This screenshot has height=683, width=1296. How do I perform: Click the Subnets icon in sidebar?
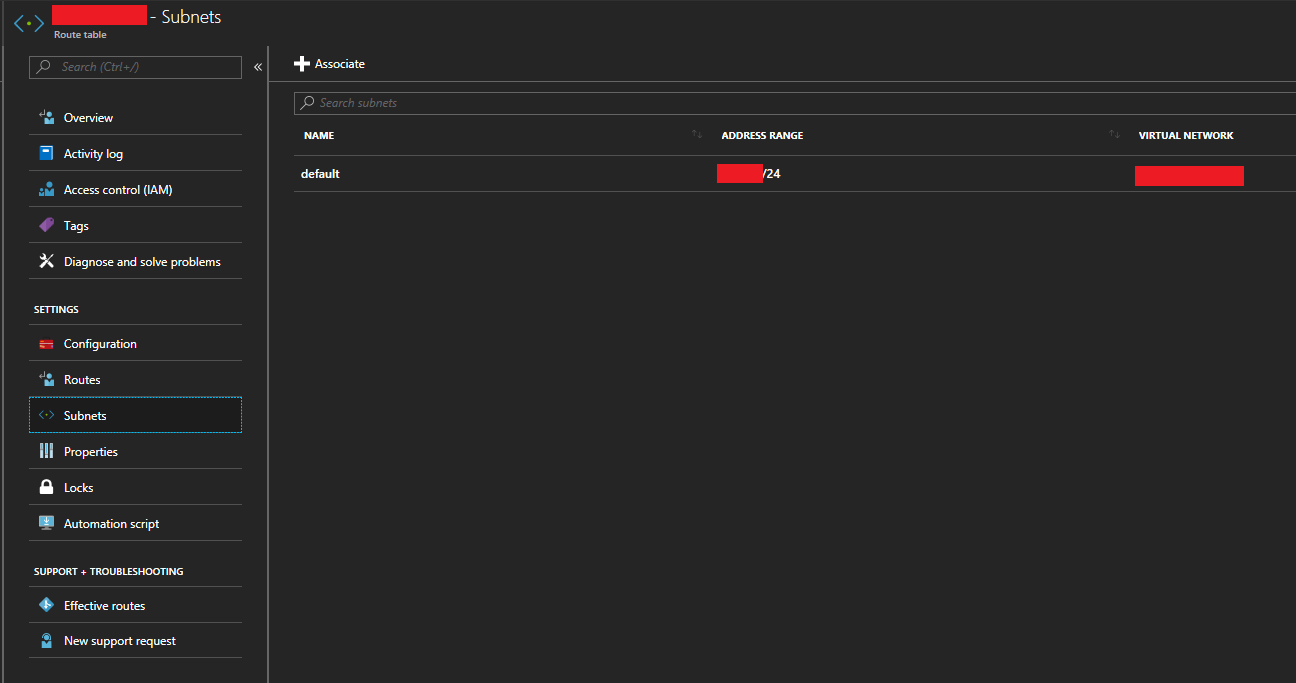coord(46,415)
